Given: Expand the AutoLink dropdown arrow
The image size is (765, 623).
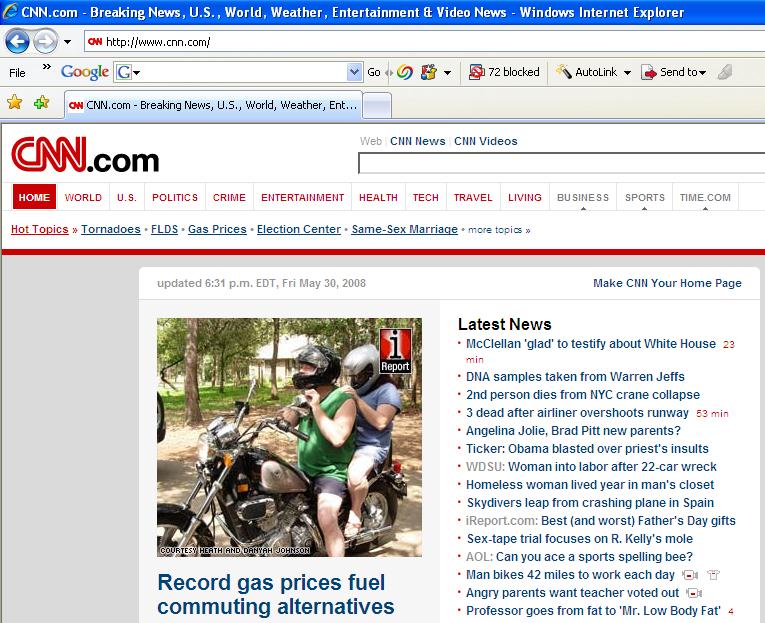Looking at the screenshot, I should 627,72.
